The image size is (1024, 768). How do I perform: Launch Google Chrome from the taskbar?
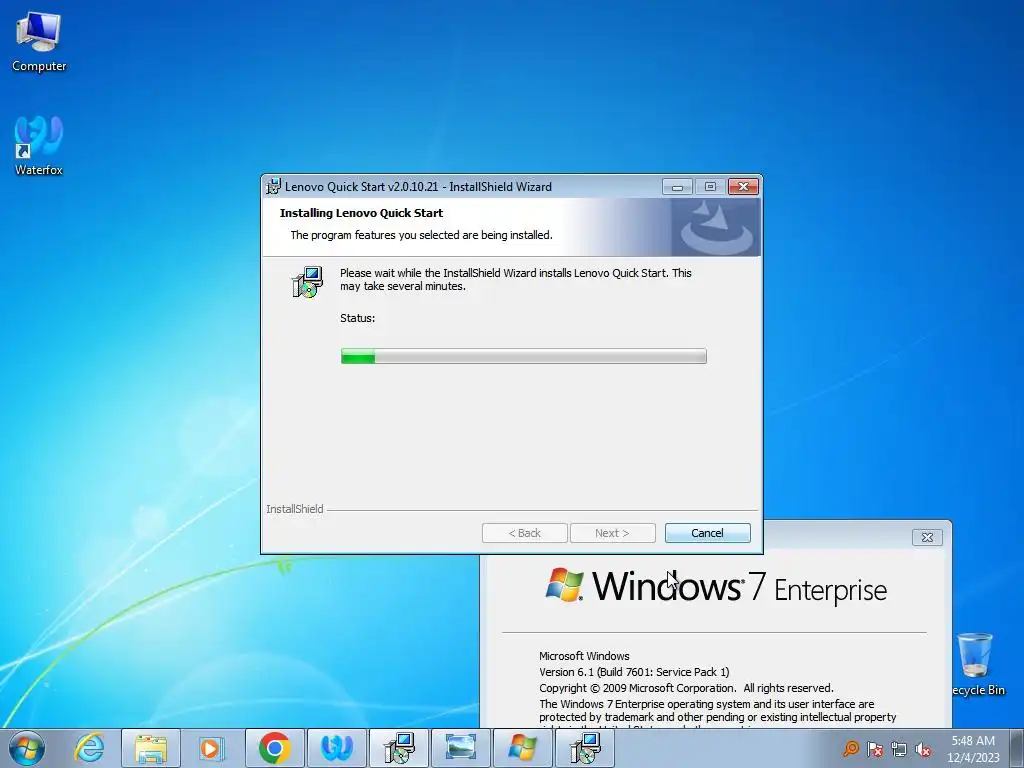coord(274,748)
